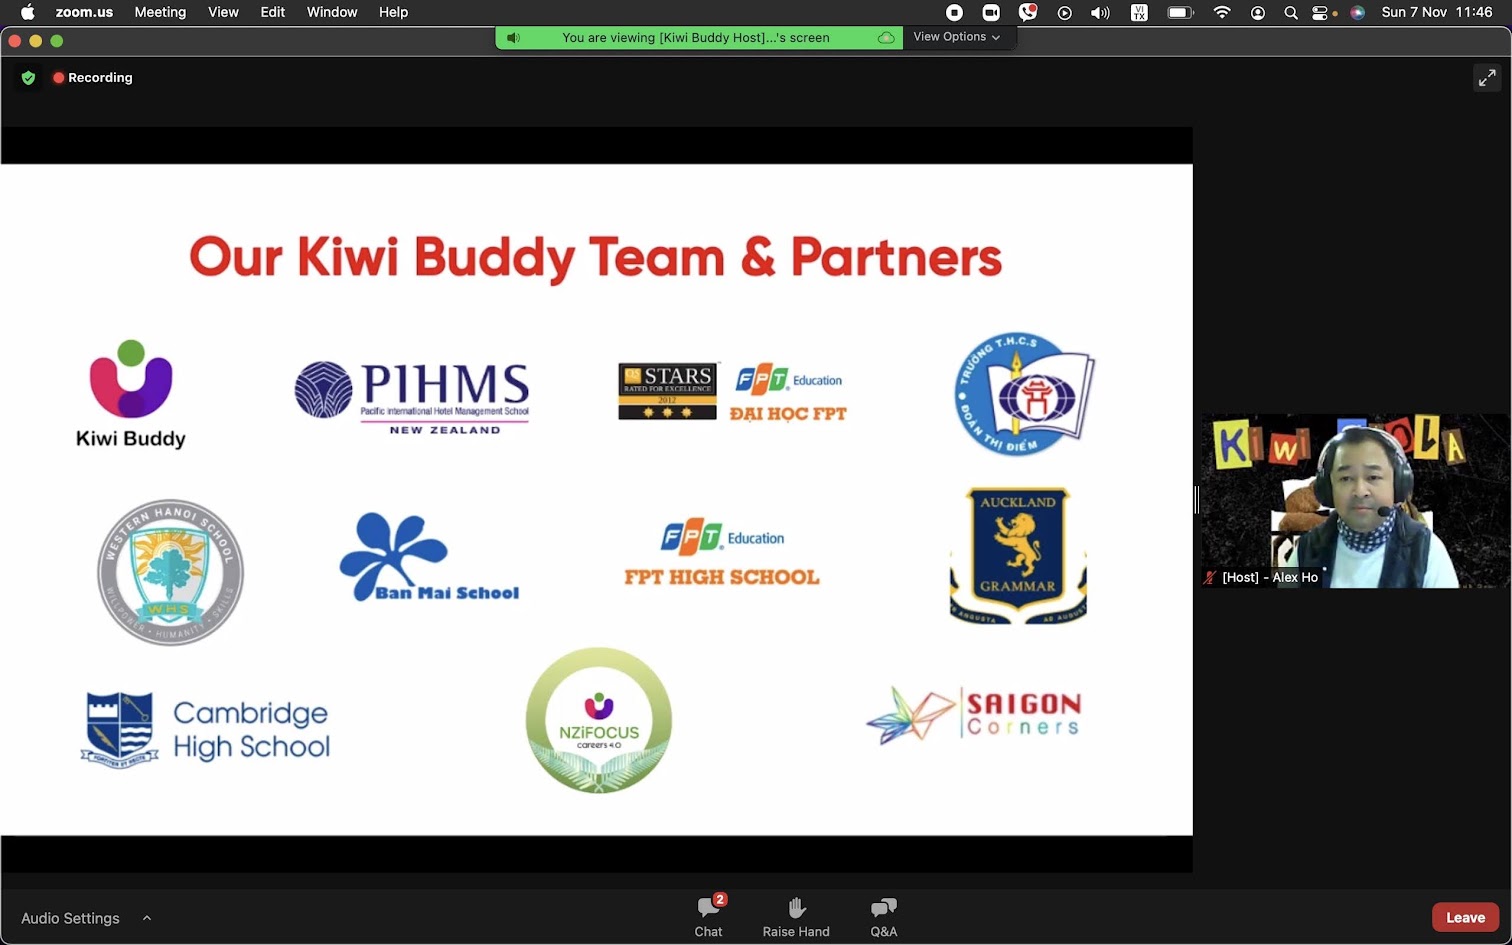The height and width of the screenshot is (945, 1512).
Task: Open Control Center
Action: pos(1322,12)
